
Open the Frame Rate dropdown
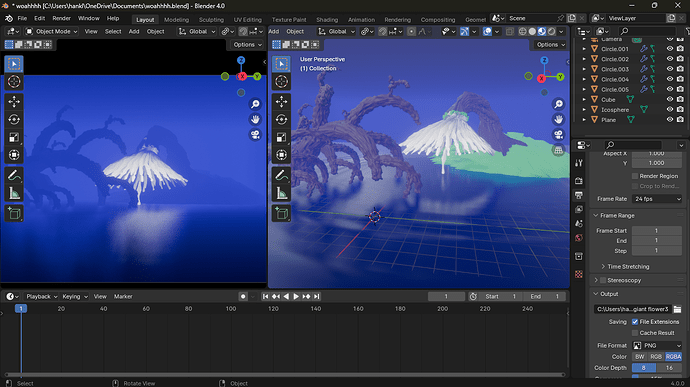tap(657, 199)
